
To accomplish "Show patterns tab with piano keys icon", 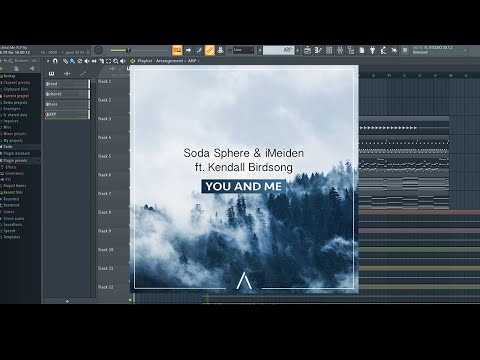I will 51,73.
